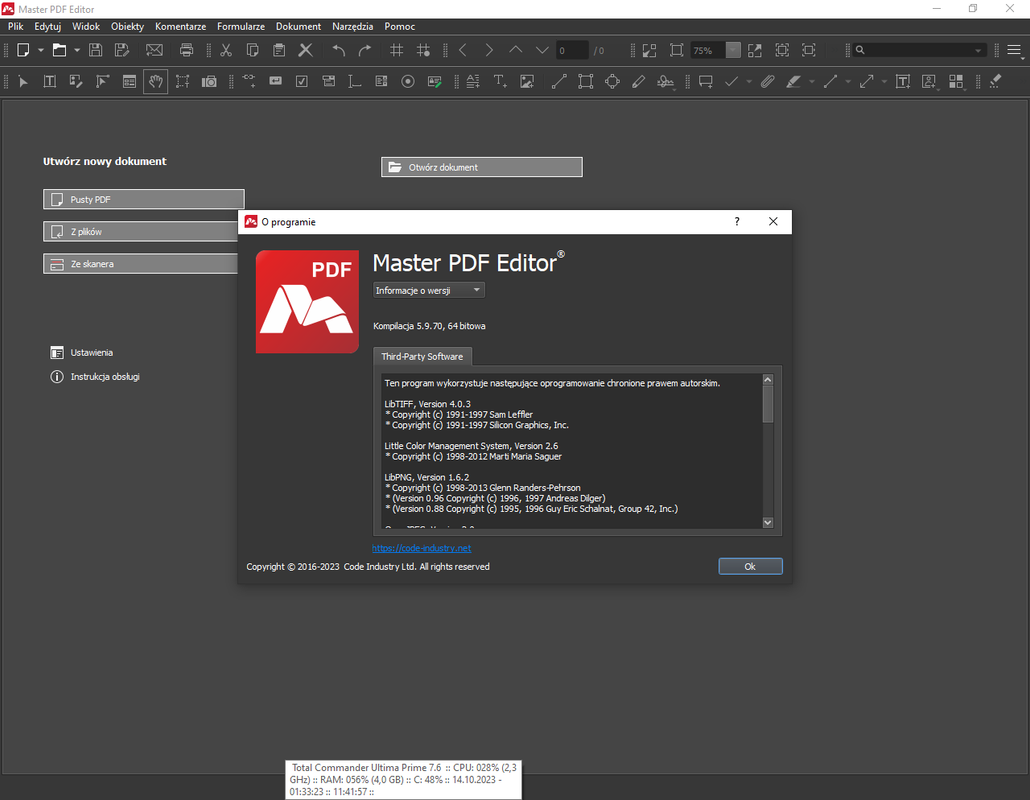Screen dimensions: 1030x800
Task: Click the paste clipboard icon
Action: click(x=279, y=50)
